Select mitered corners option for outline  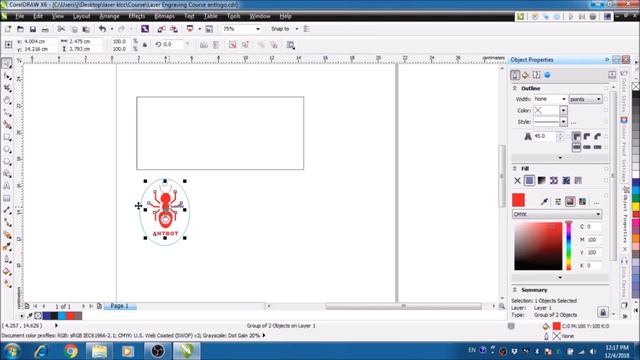point(576,137)
